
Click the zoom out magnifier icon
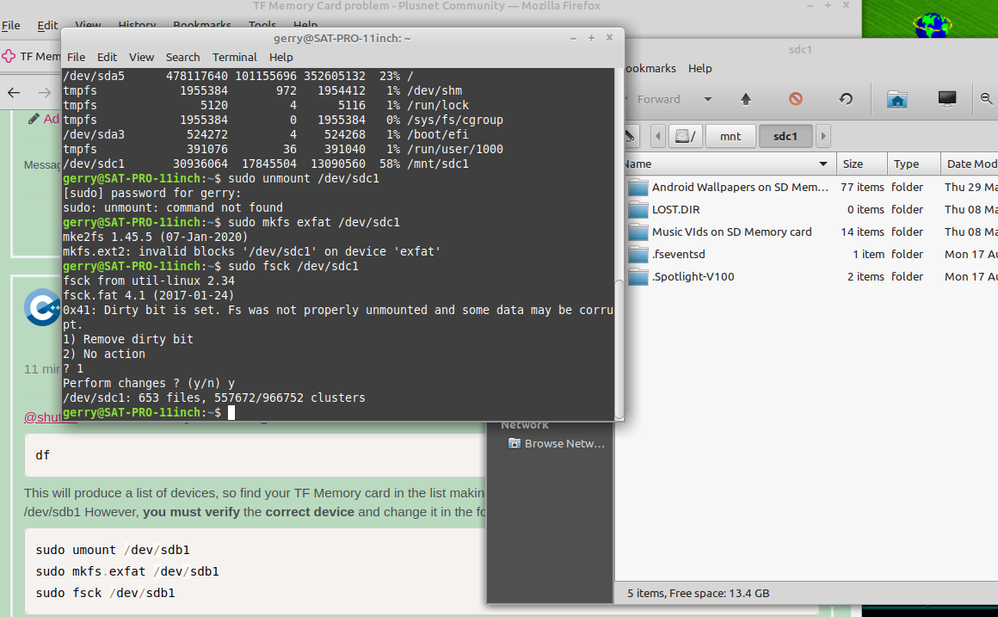pos(987,99)
